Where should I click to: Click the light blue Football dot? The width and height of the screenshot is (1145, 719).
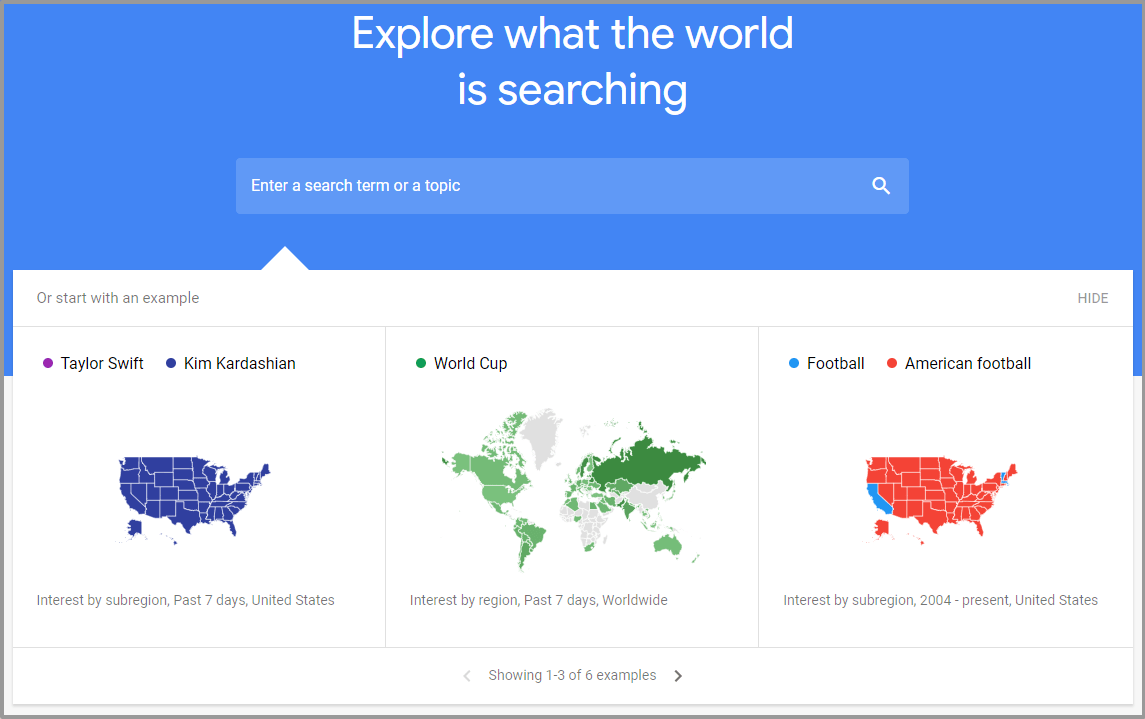[x=794, y=364]
